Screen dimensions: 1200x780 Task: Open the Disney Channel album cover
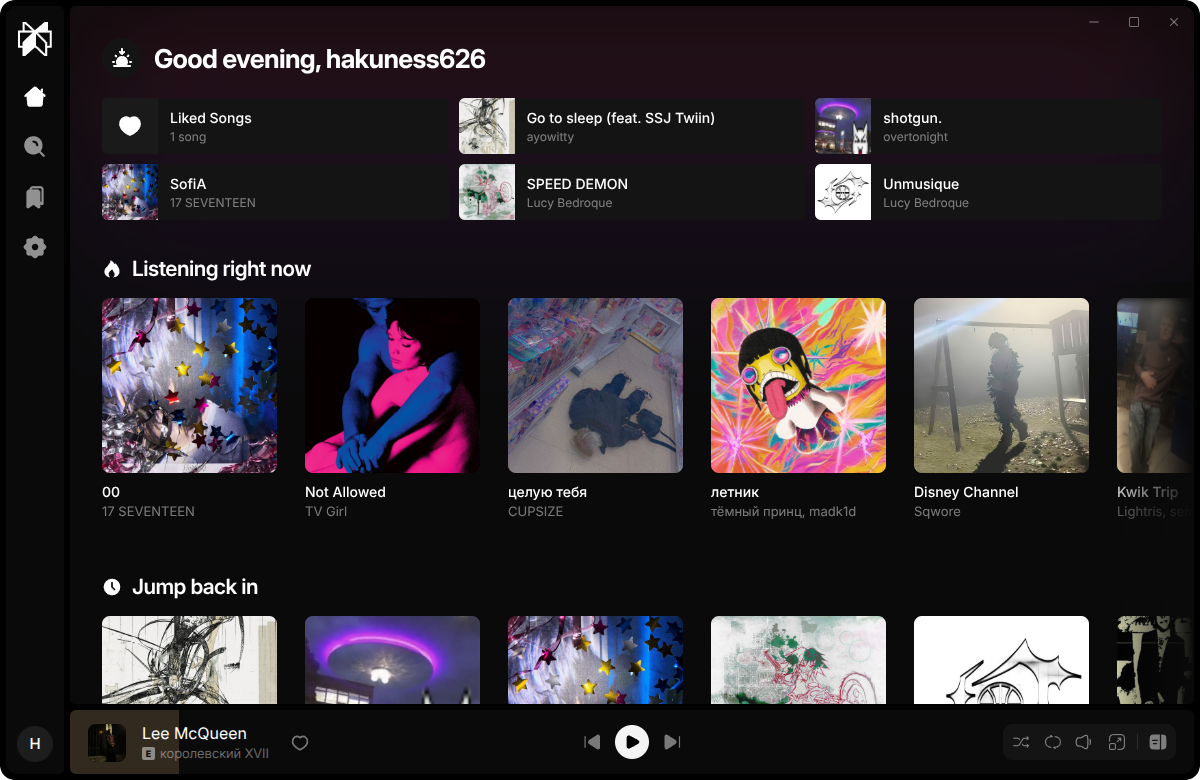click(1001, 385)
